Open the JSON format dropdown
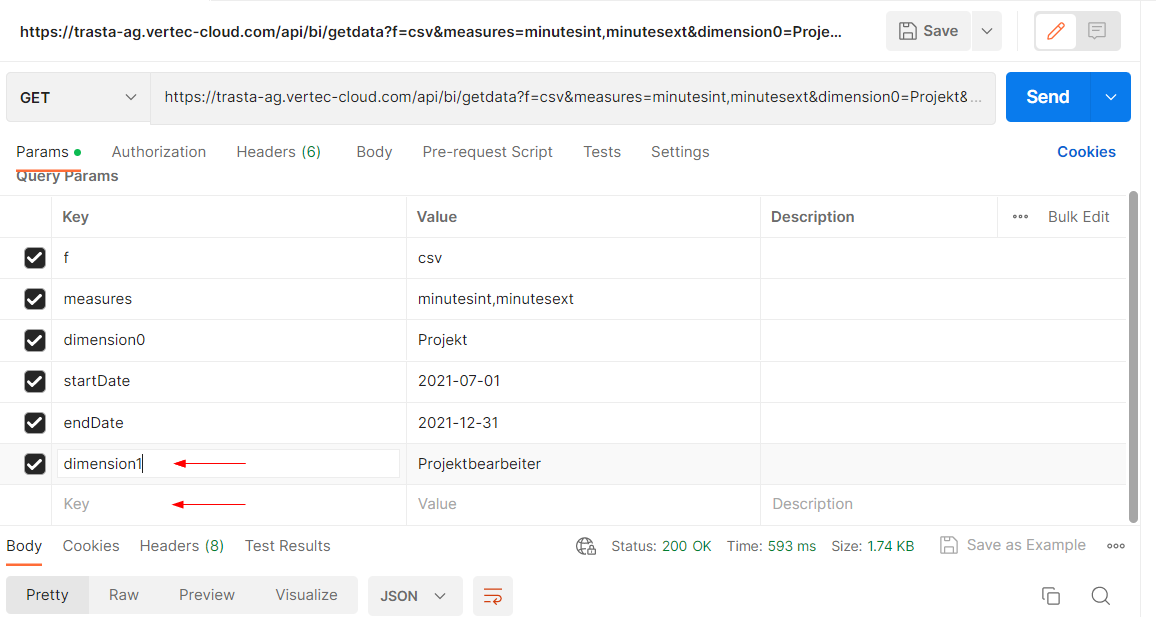 coord(414,596)
